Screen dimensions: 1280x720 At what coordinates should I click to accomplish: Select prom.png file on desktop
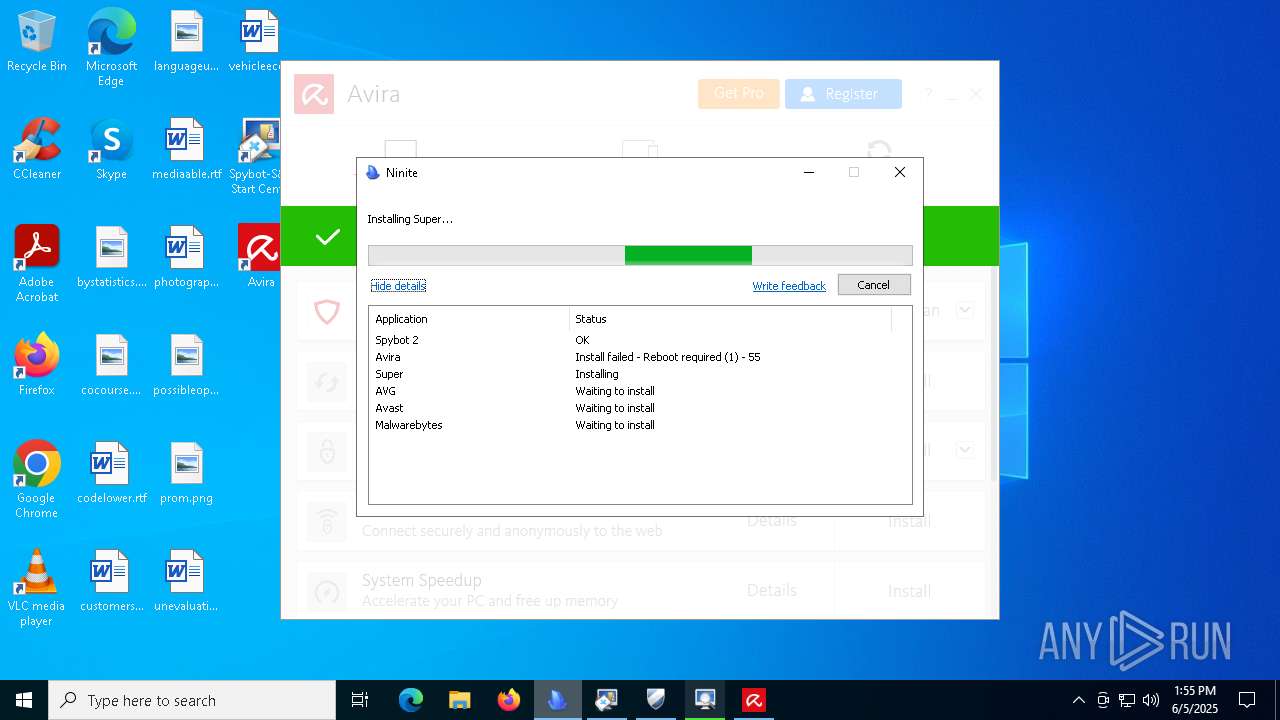pyautogui.click(x=186, y=474)
